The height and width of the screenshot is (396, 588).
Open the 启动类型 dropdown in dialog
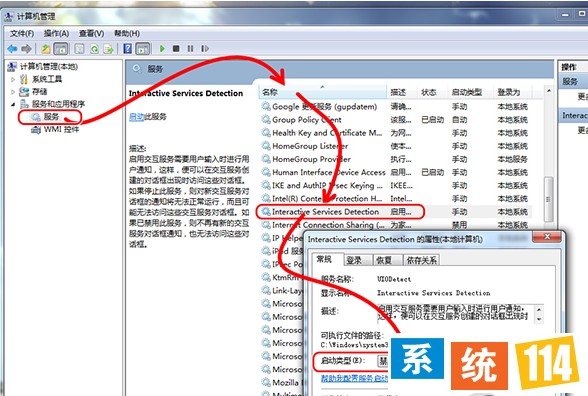[x=383, y=361]
